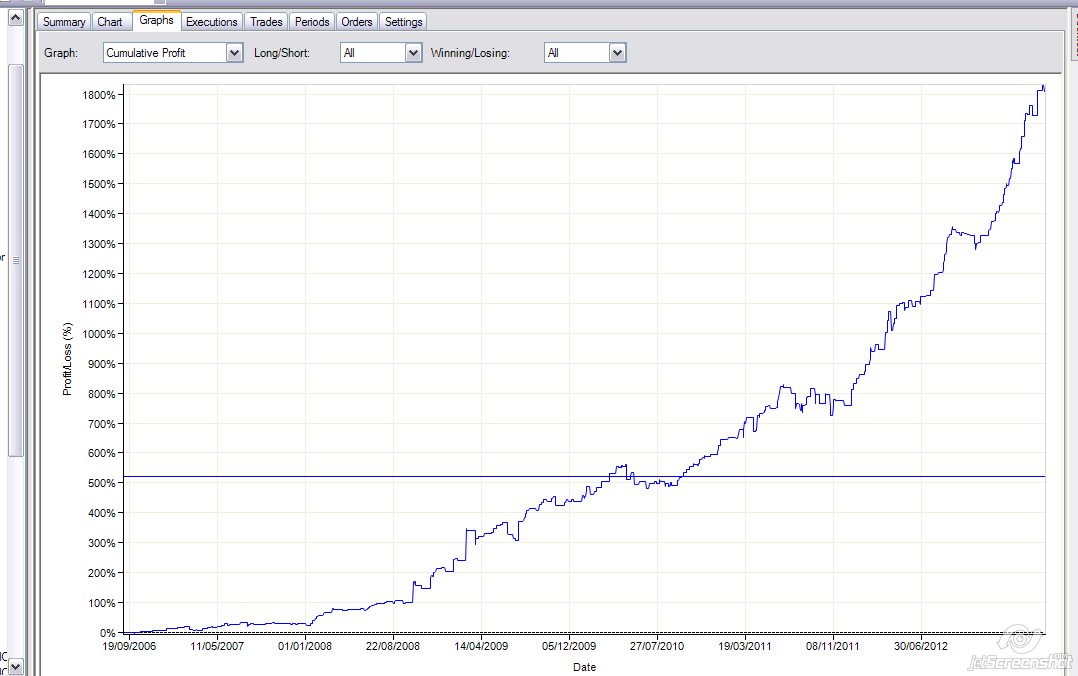Expand the Graph type dropdown arrow
This screenshot has height=676, width=1078.
(x=234, y=53)
